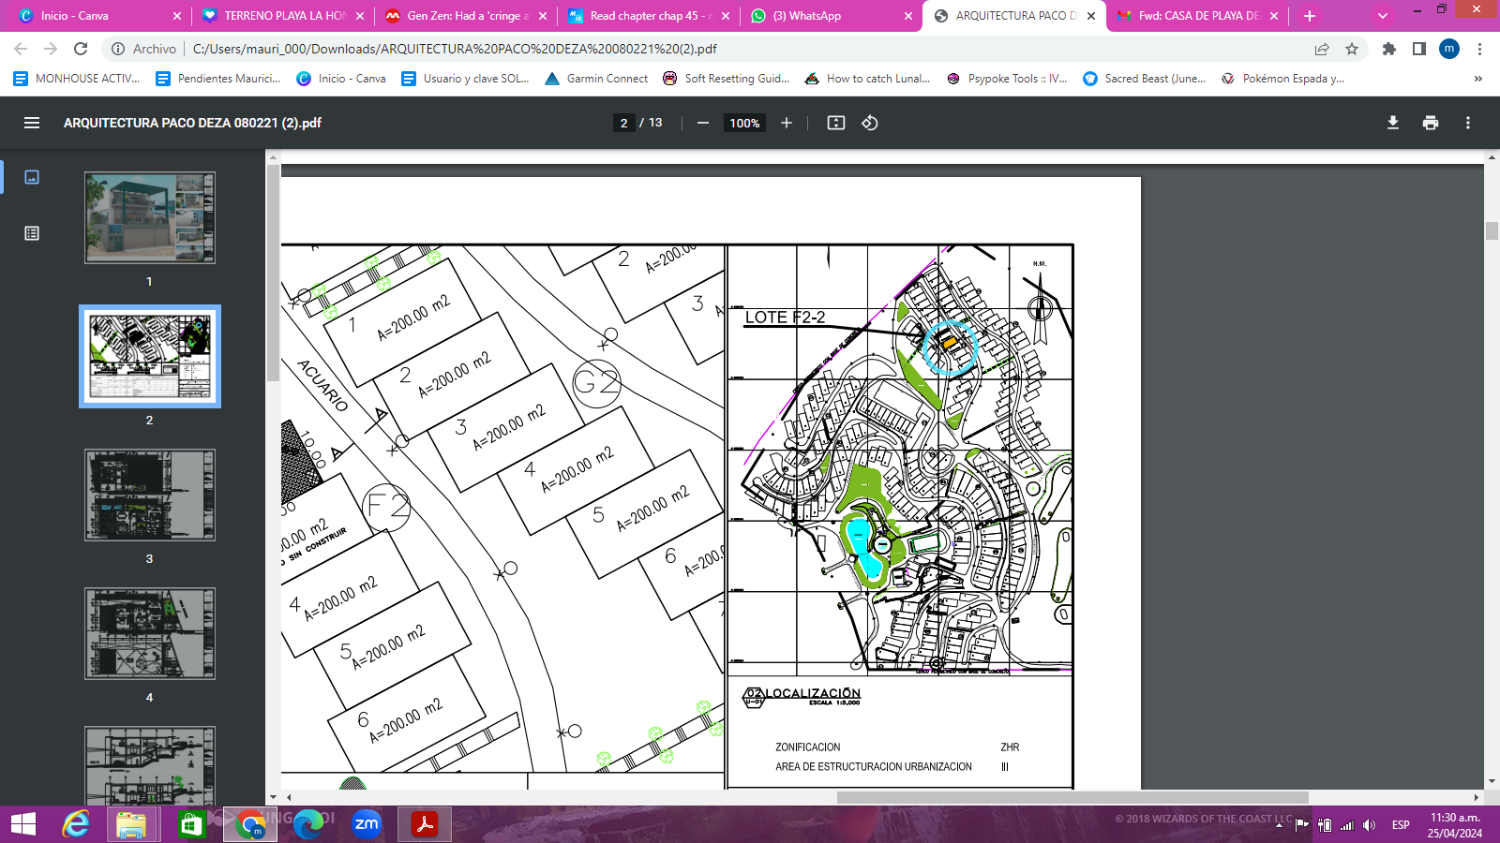
Task: Print the PDF document
Action: pos(1430,123)
